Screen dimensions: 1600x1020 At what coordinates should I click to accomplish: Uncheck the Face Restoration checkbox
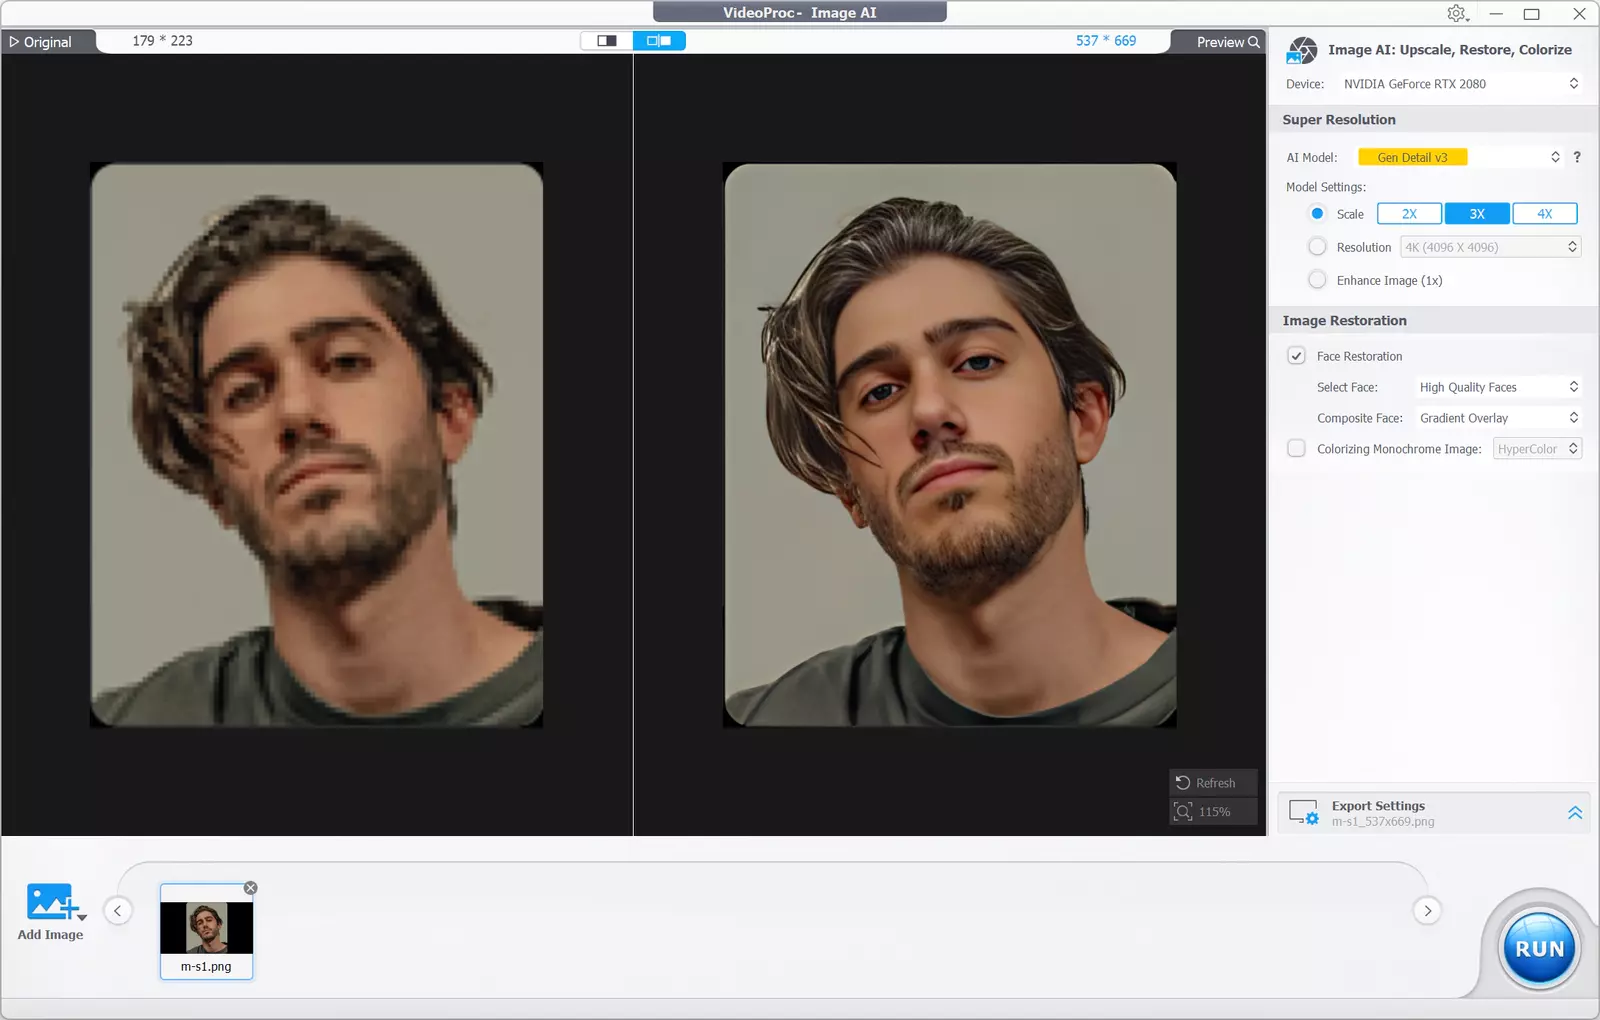point(1297,356)
